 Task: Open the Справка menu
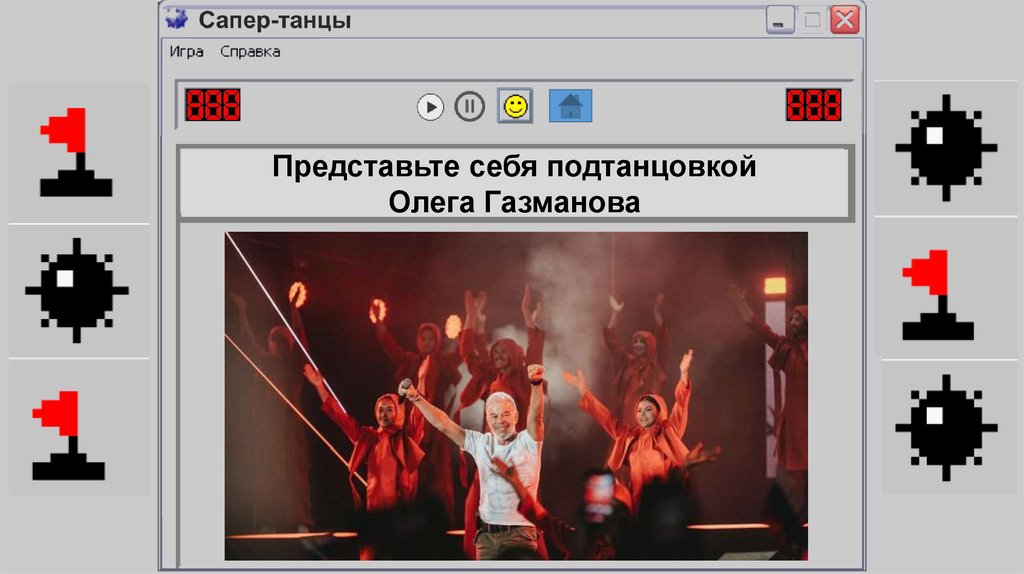click(x=250, y=52)
